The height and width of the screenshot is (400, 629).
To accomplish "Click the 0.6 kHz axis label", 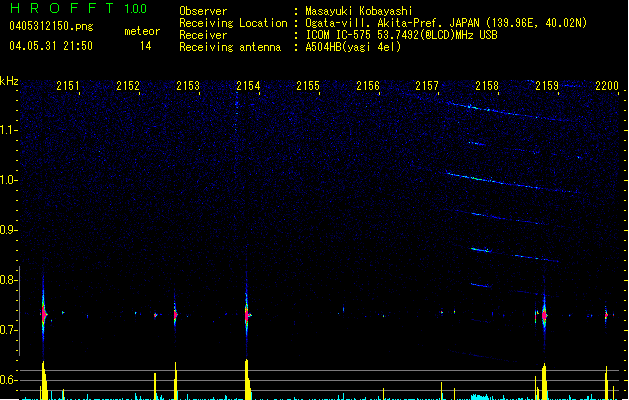I will click(x=9, y=380).
